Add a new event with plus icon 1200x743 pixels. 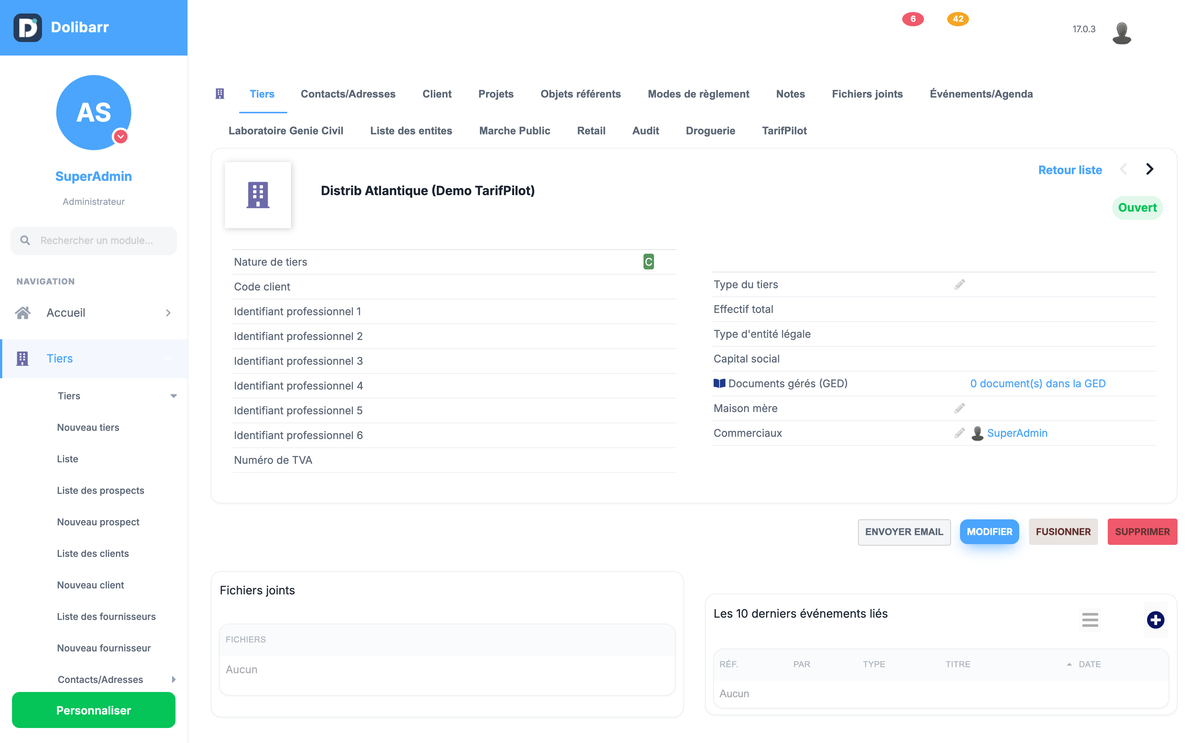pyautogui.click(x=1155, y=620)
